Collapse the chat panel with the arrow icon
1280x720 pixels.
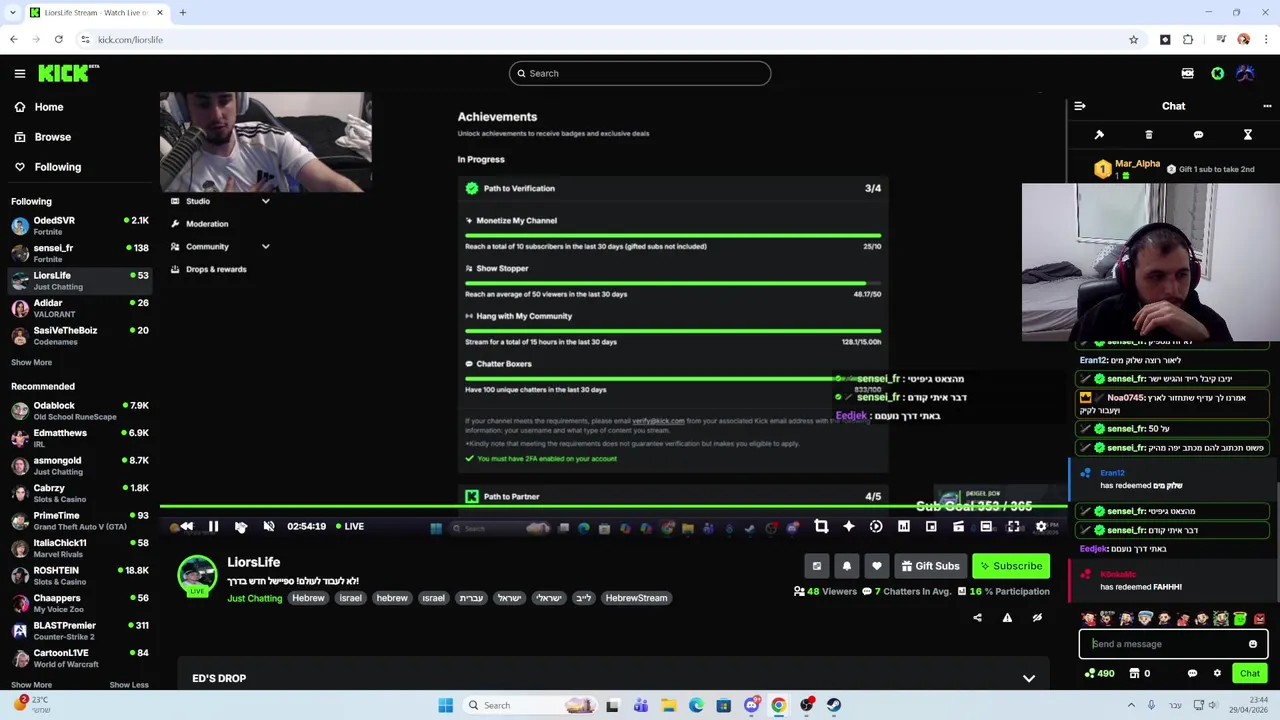point(1080,106)
